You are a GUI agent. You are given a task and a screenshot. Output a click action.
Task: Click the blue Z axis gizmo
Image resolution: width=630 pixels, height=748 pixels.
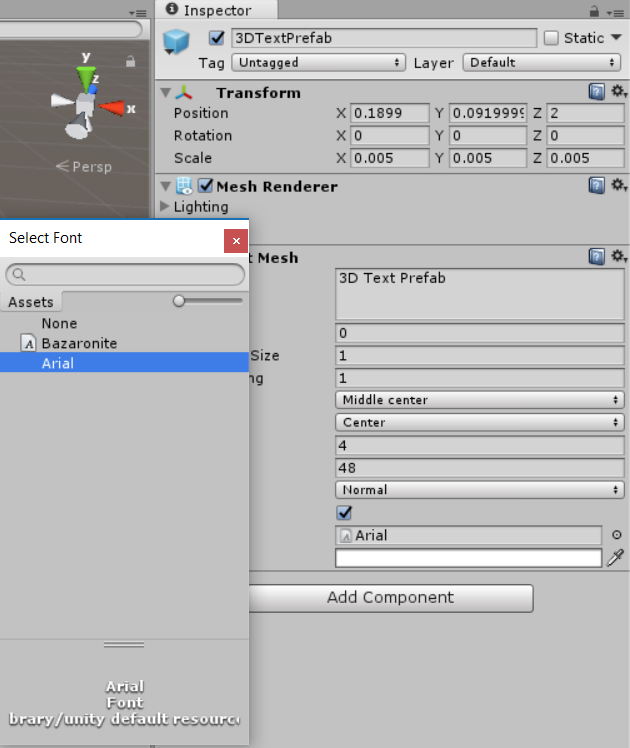coord(93,89)
